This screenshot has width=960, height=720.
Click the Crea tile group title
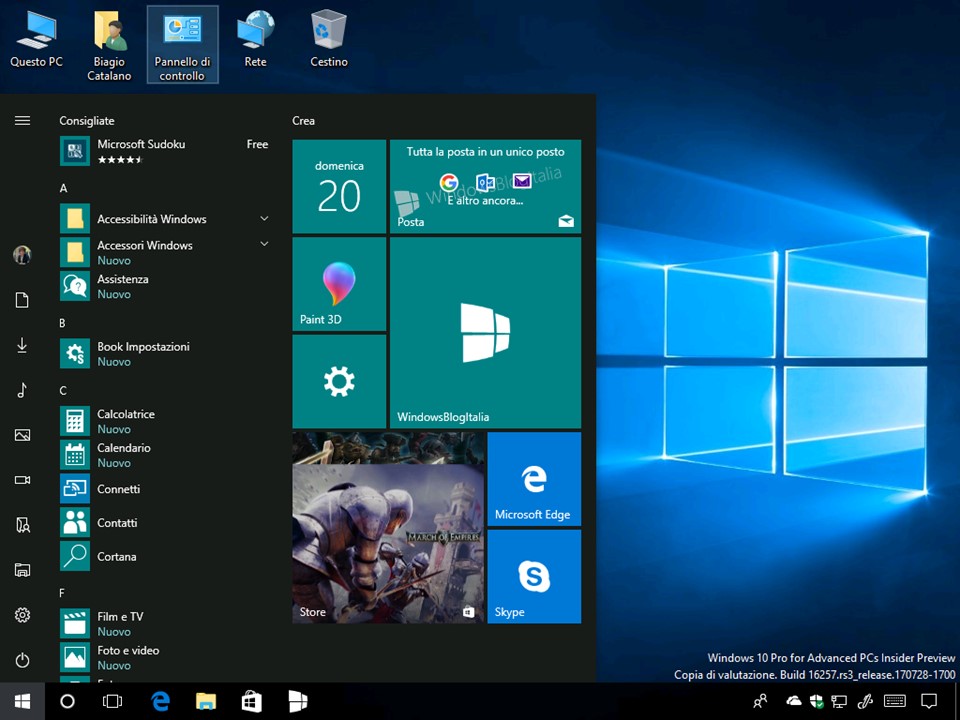coord(303,121)
